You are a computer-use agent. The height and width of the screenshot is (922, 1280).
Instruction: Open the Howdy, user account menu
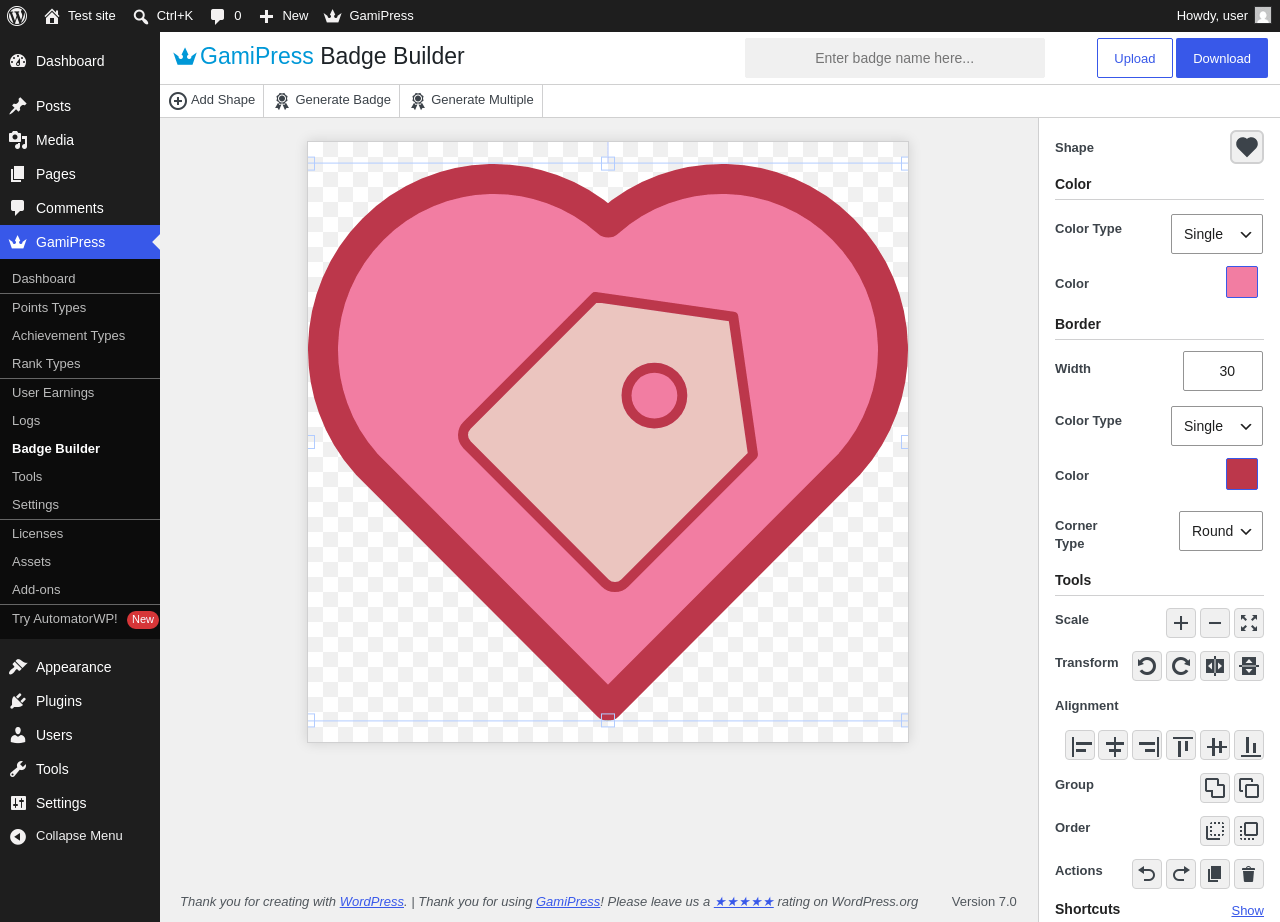pyautogui.click(x=1224, y=16)
